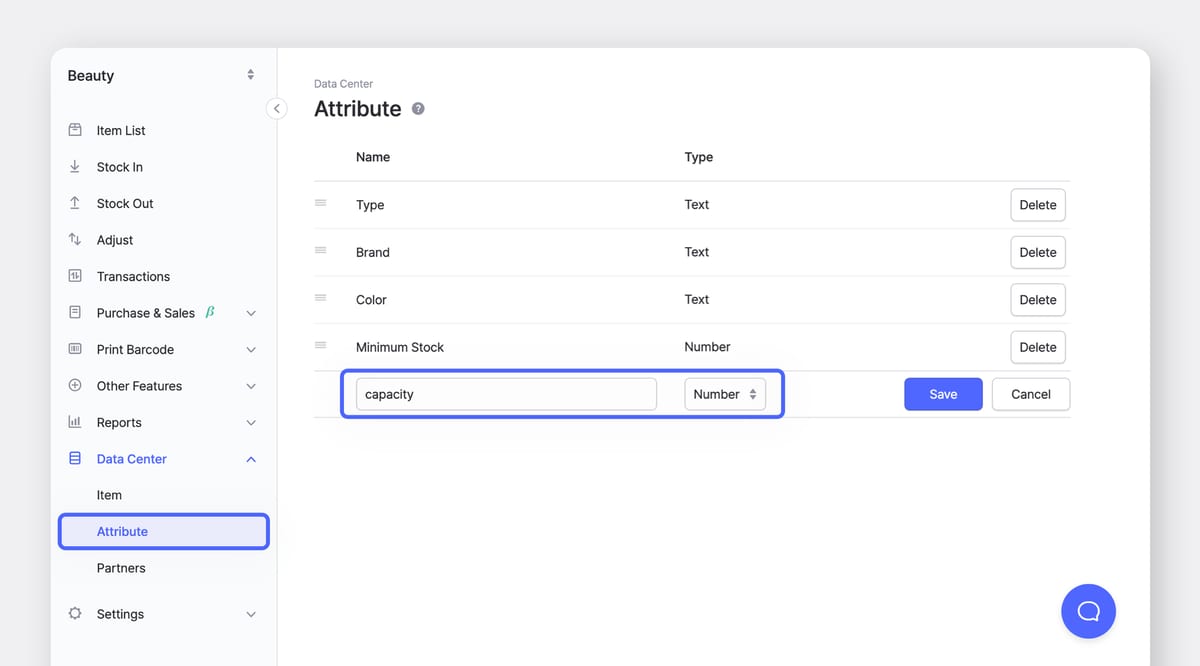1200x666 pixels.
Task: Click the Data Center database icon
Action: (75, 458)
